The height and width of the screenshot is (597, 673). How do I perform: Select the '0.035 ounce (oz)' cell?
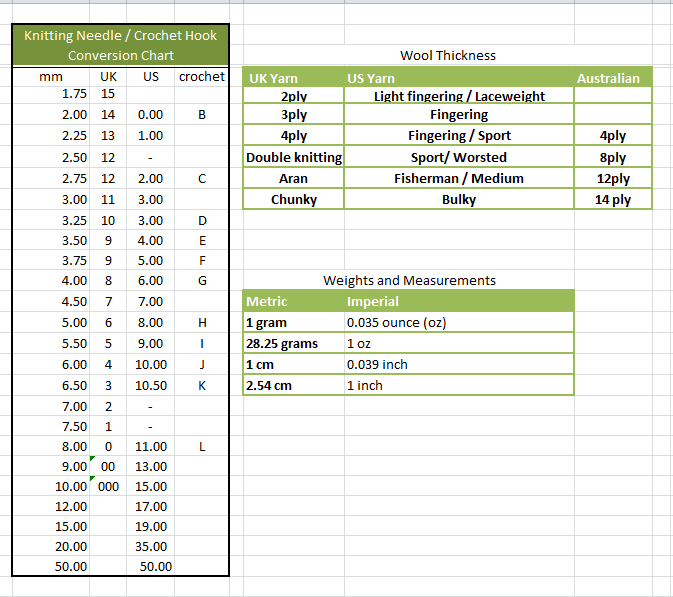click(x=459, y=322)
